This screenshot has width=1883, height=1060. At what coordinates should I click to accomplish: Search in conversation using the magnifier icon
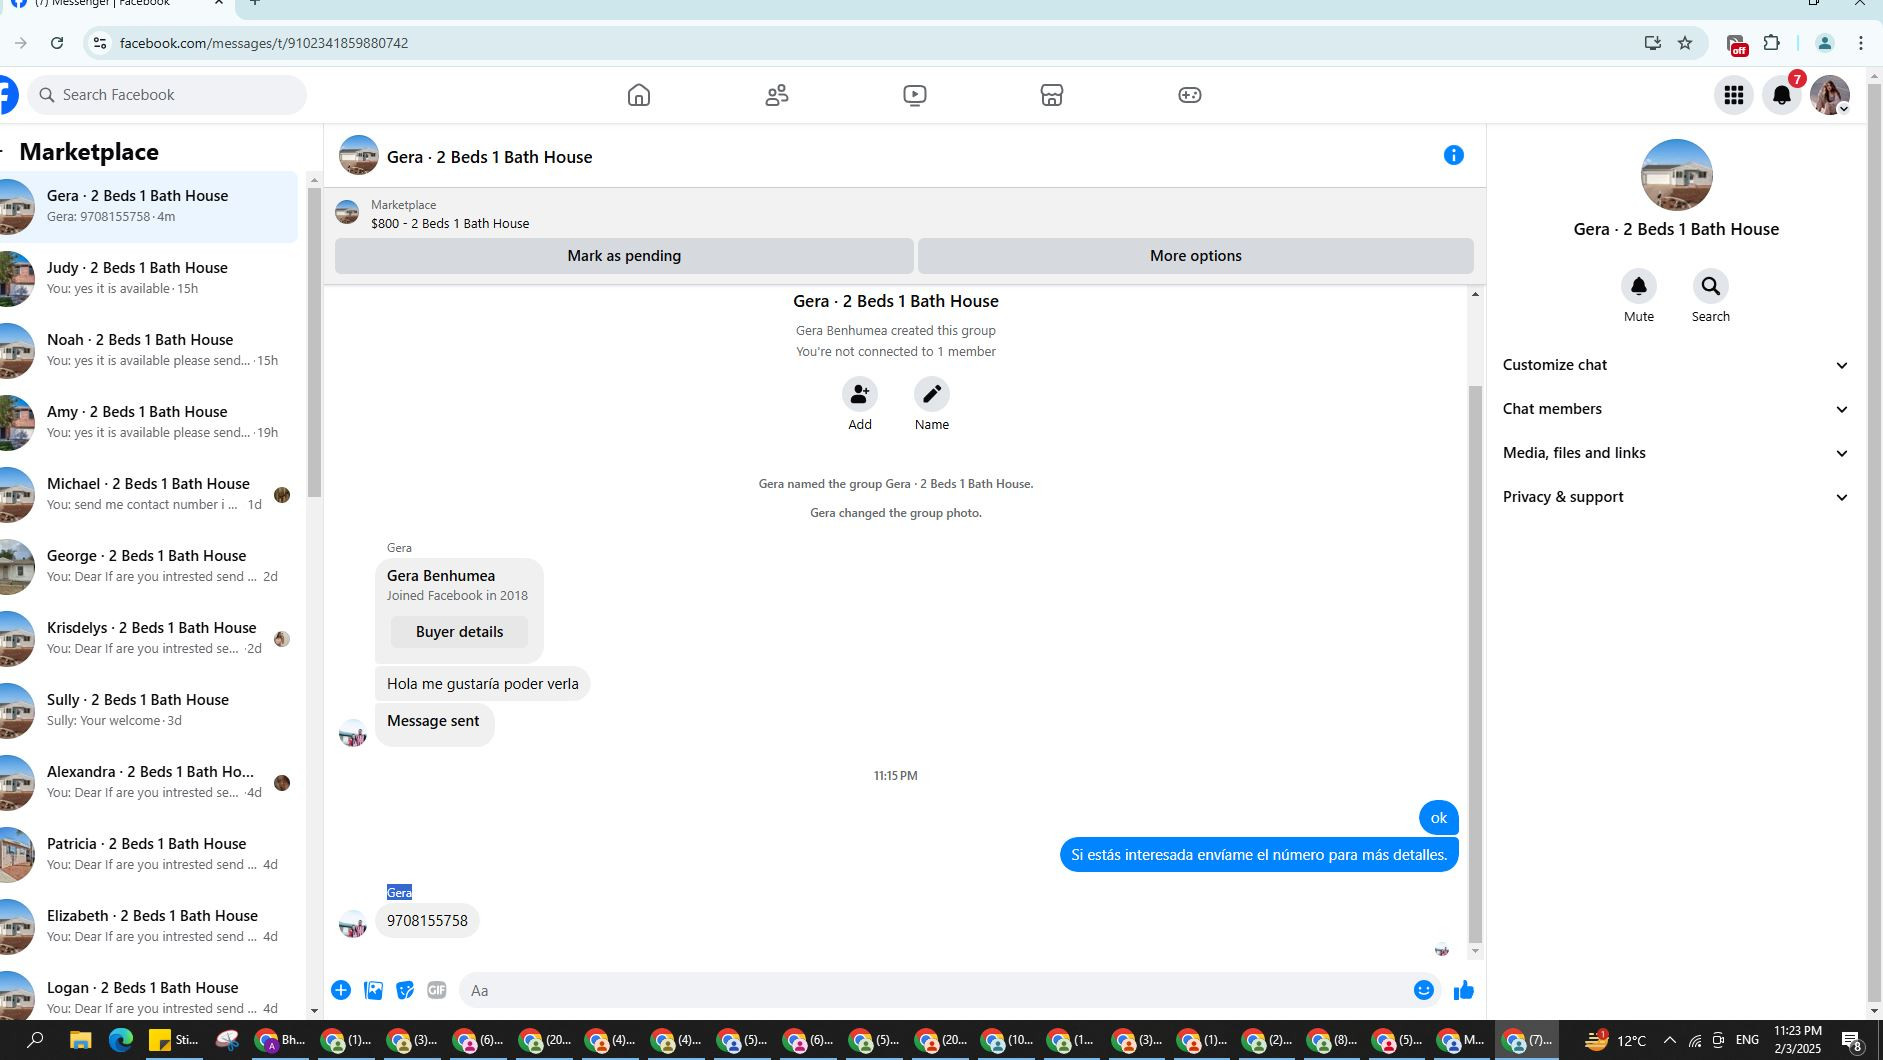coord(1710,286)
